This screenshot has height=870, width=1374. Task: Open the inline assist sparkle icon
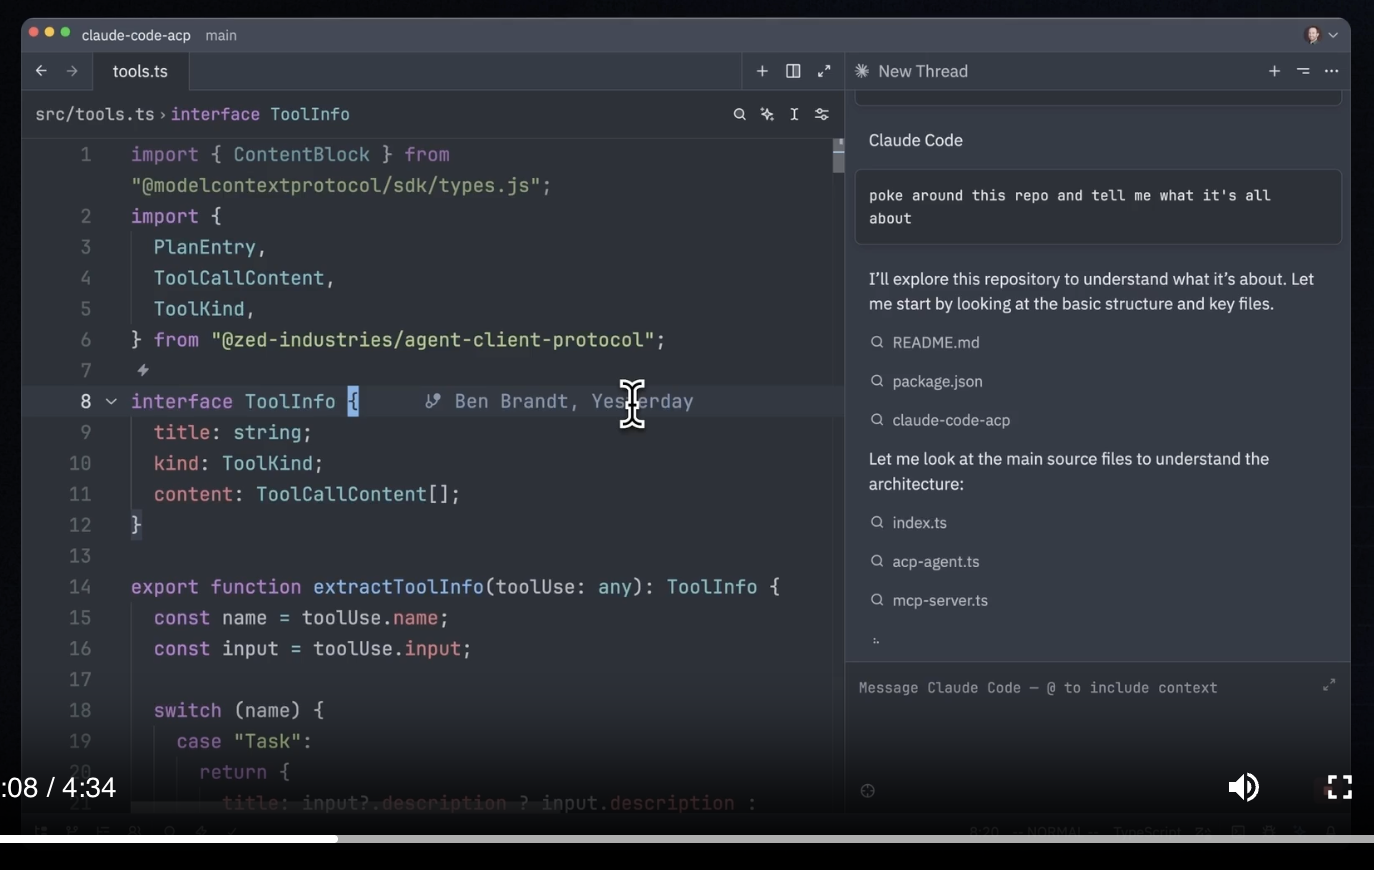[x=767, y=115]
